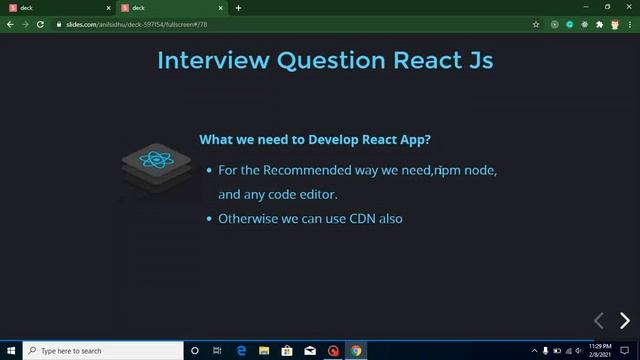Switch to Chrome on the taskbar
This screenshot has height=360, width=640.
[356, 351]
